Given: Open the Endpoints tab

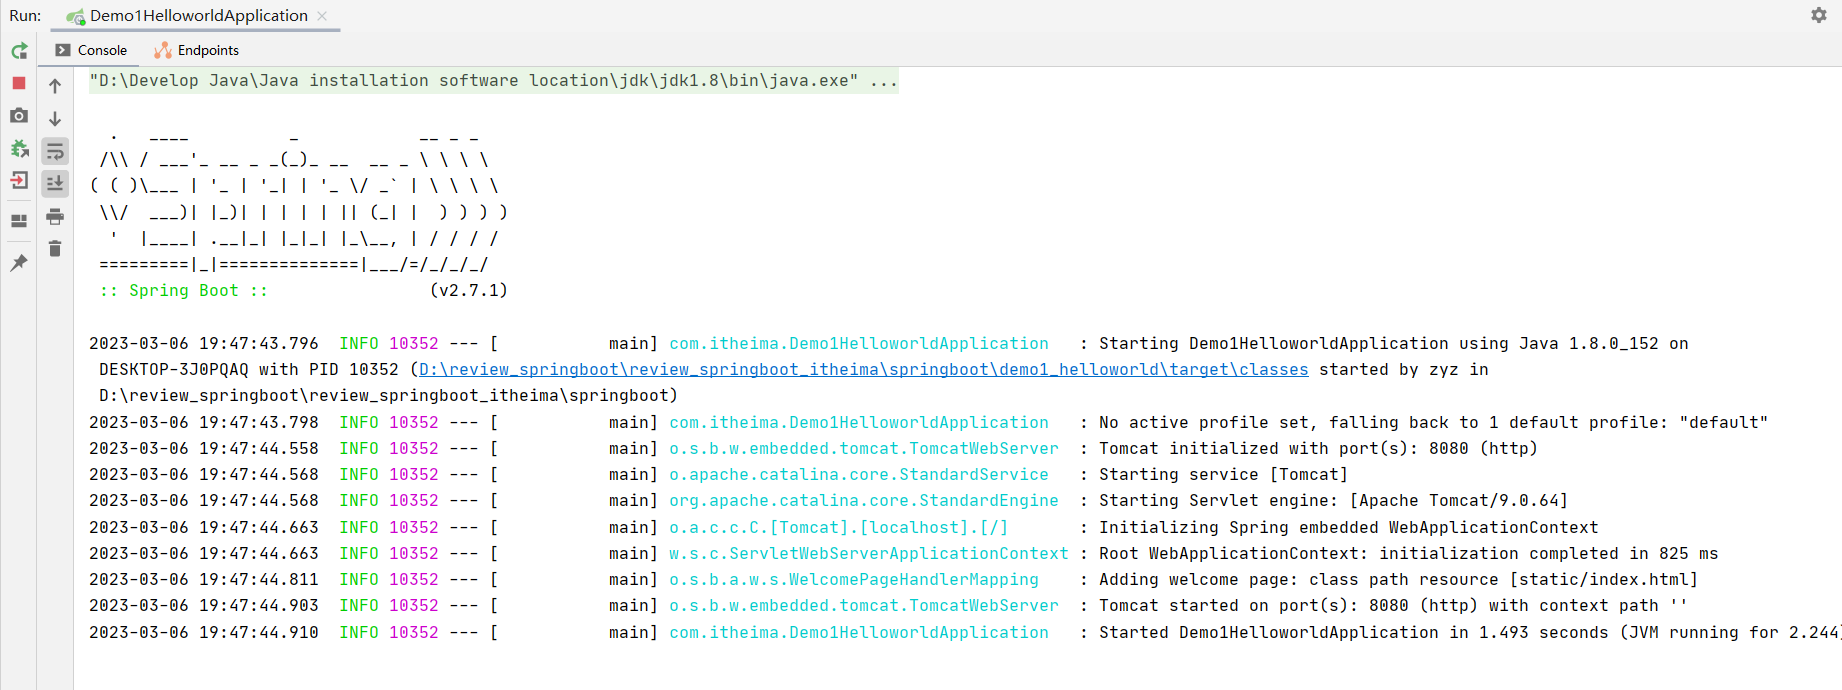Looking at the screenshot, I should pyautogui.click(x=197, y=50).
